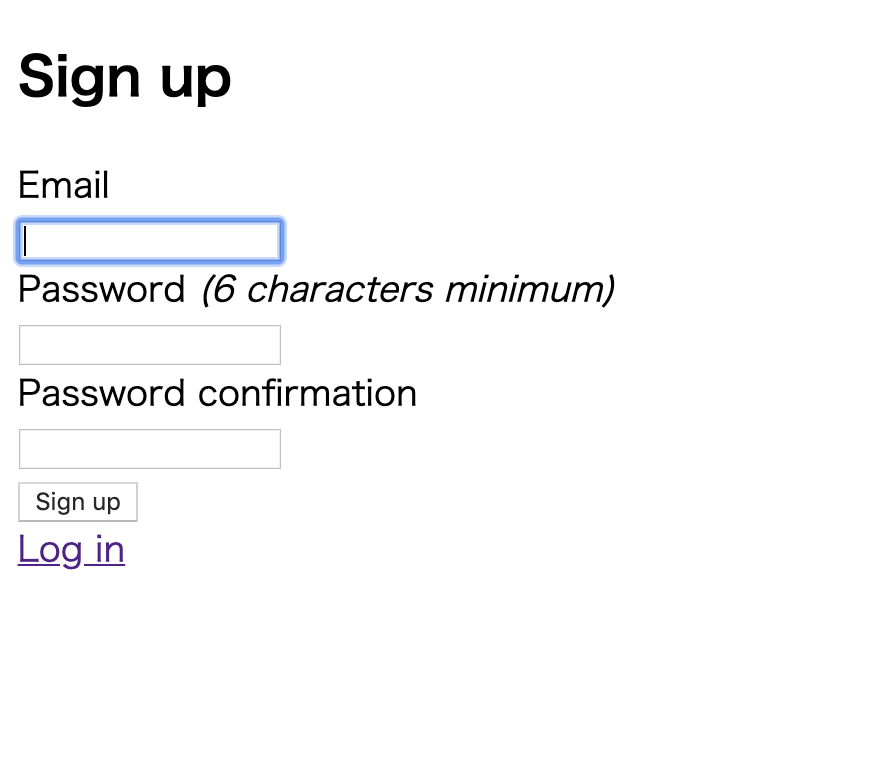Screen dimensions: 896x778
Task: Click the box below the 6 characters hint
Action: pyautogui.click(x=150, y=345)
